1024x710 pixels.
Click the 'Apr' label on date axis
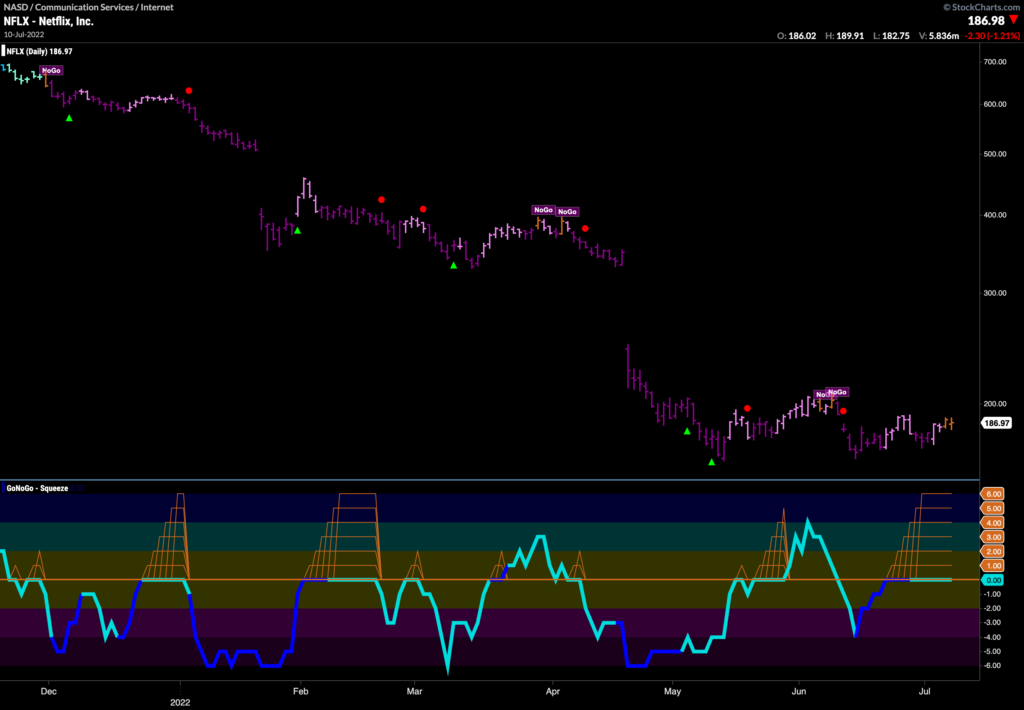pyautogui.click(x=552, y=690)
